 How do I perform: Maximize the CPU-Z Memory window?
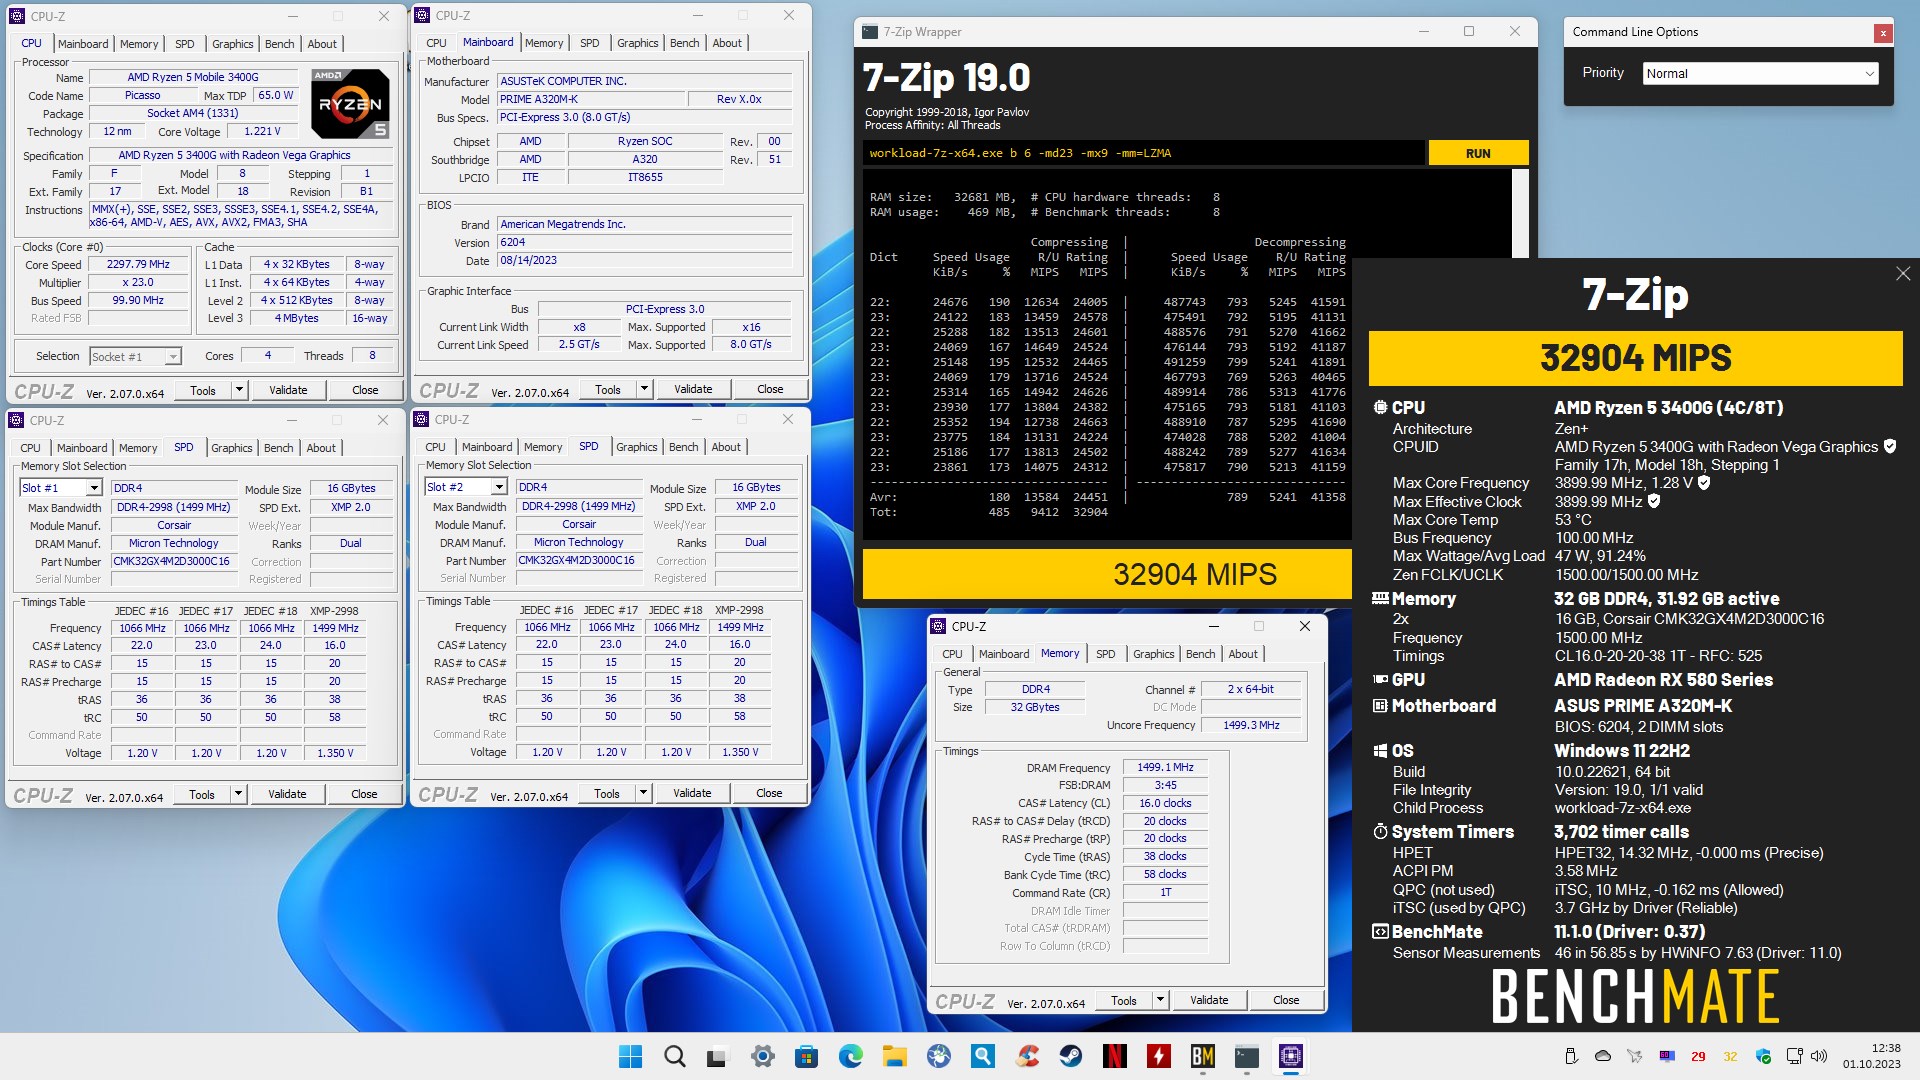click(1259, 627)
